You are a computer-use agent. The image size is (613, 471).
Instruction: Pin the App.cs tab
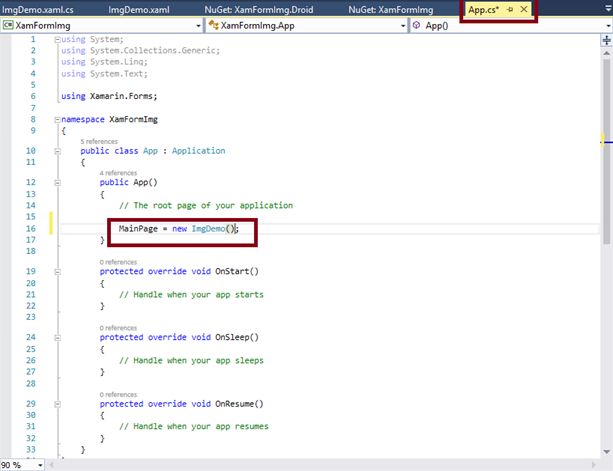click(510, 9)
